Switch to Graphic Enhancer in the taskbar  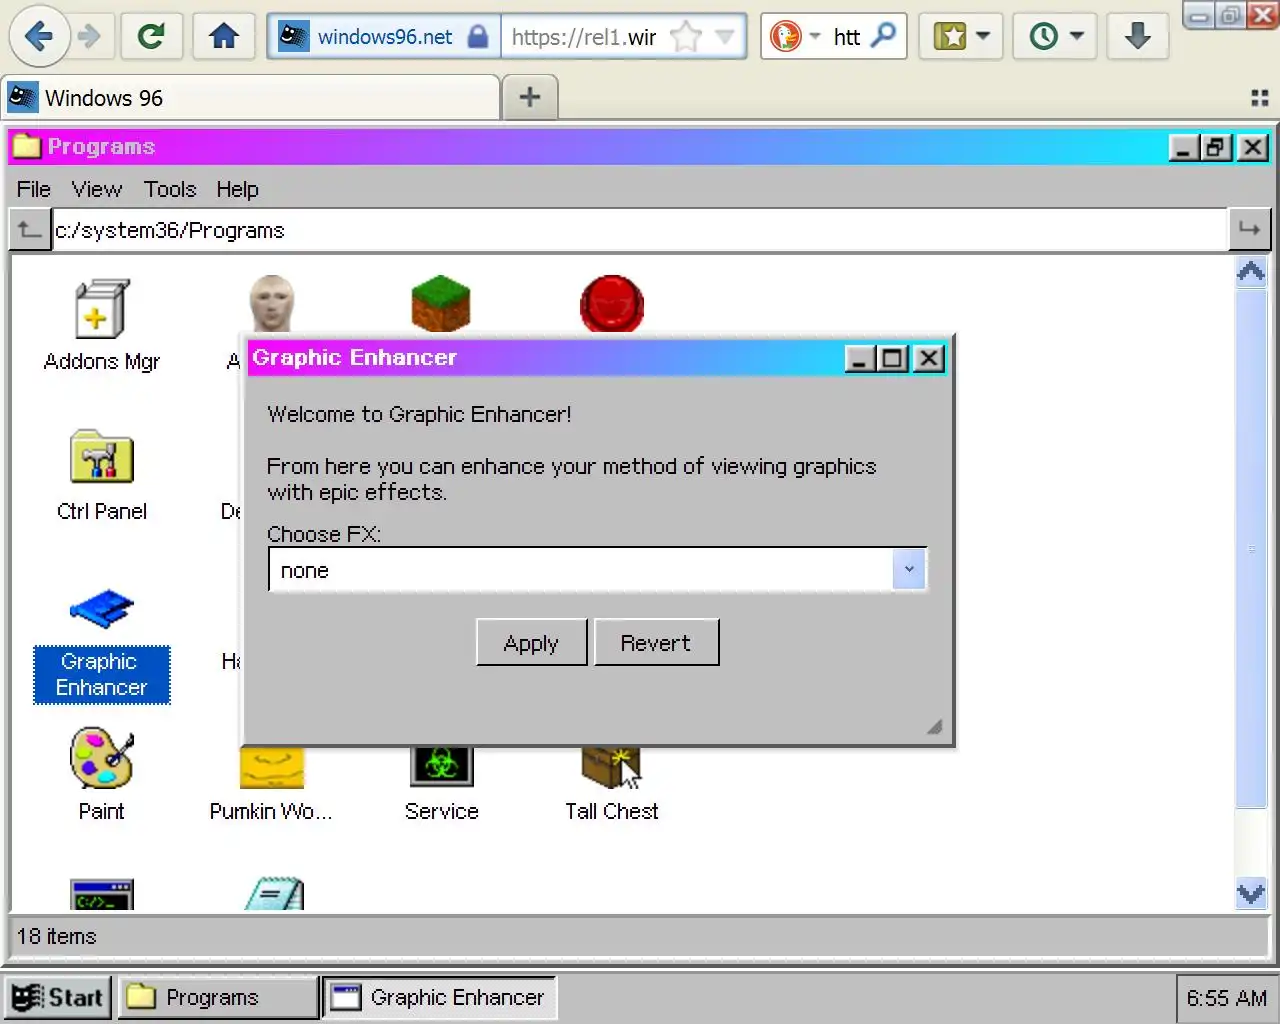[439, 997]
